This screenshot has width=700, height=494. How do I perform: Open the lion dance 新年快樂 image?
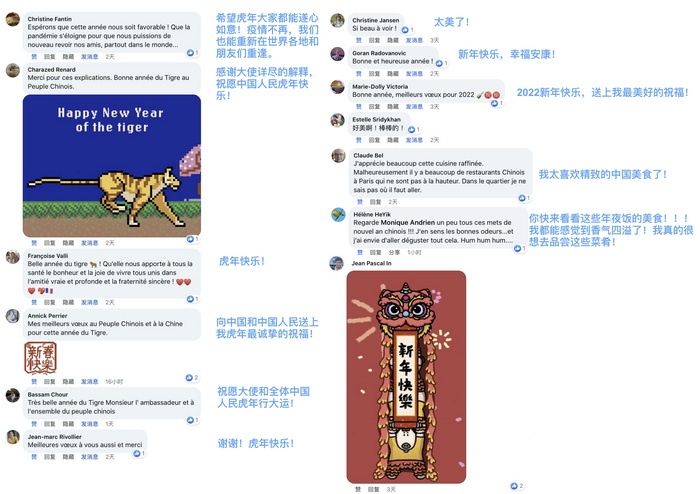pyautogui.click(x=406, y=377)
